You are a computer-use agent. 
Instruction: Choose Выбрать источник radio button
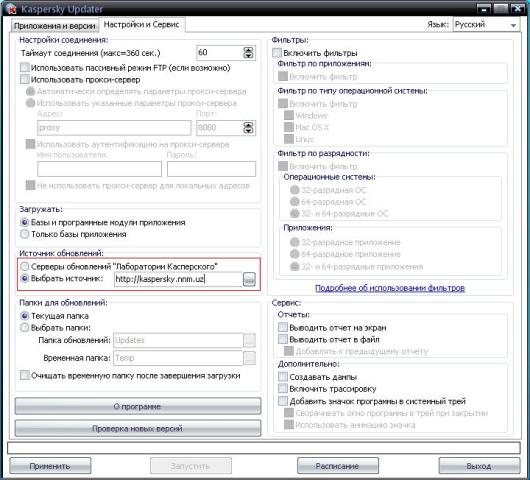[24, 278]
